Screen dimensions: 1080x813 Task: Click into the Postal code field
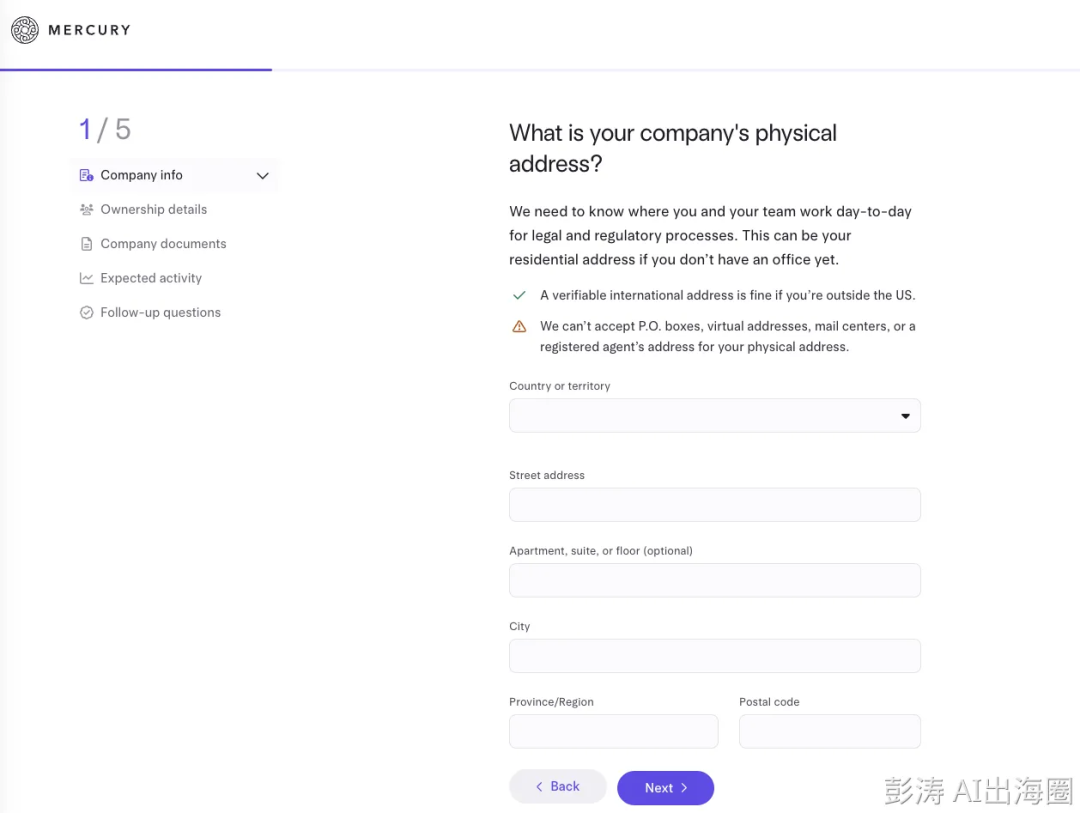pyautogui.click(x=829, y=732)
